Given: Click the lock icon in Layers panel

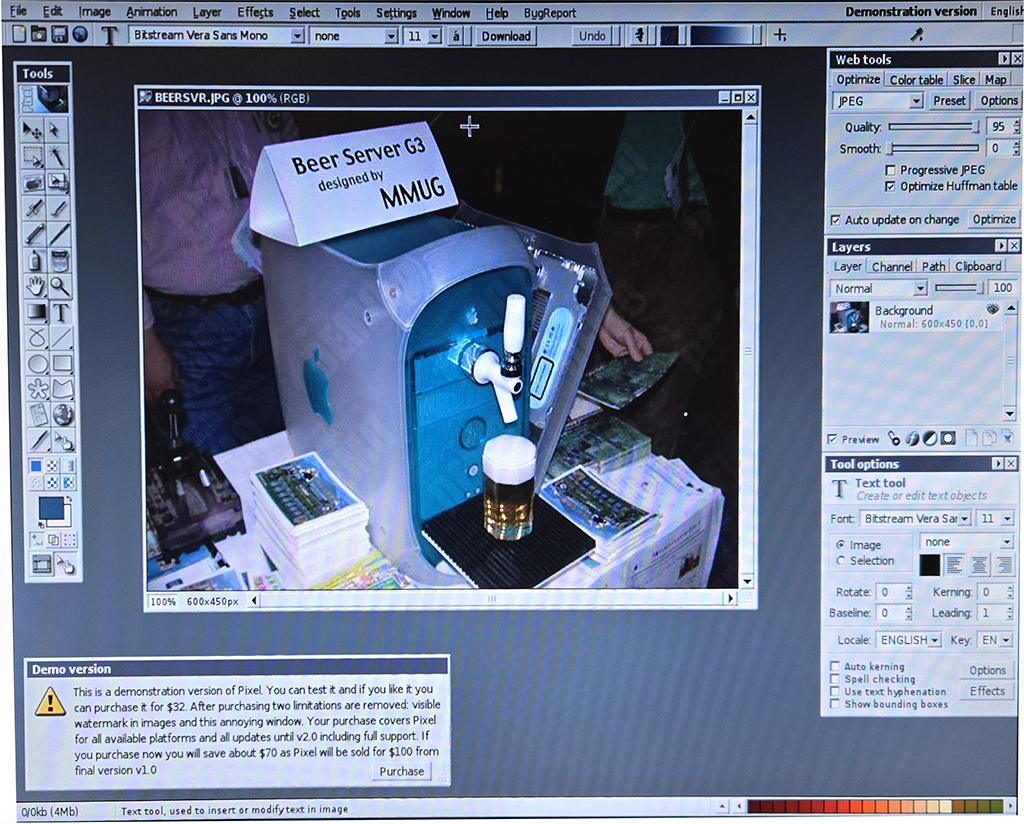Looking at the screenshot, I should pyautogui.click(x=894, y=439).
